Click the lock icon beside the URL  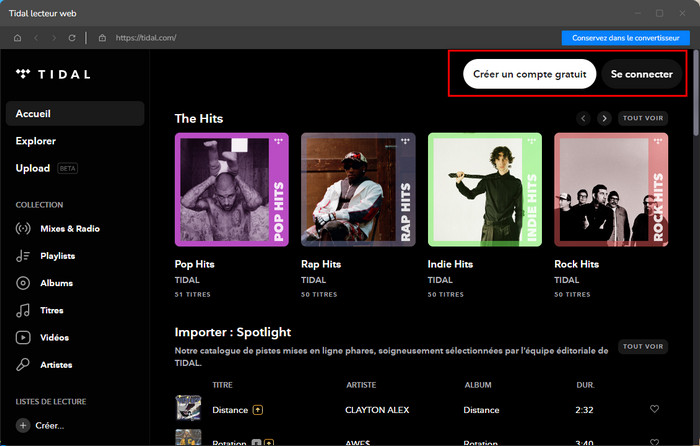pyautogui.click(x=102, y=38)
